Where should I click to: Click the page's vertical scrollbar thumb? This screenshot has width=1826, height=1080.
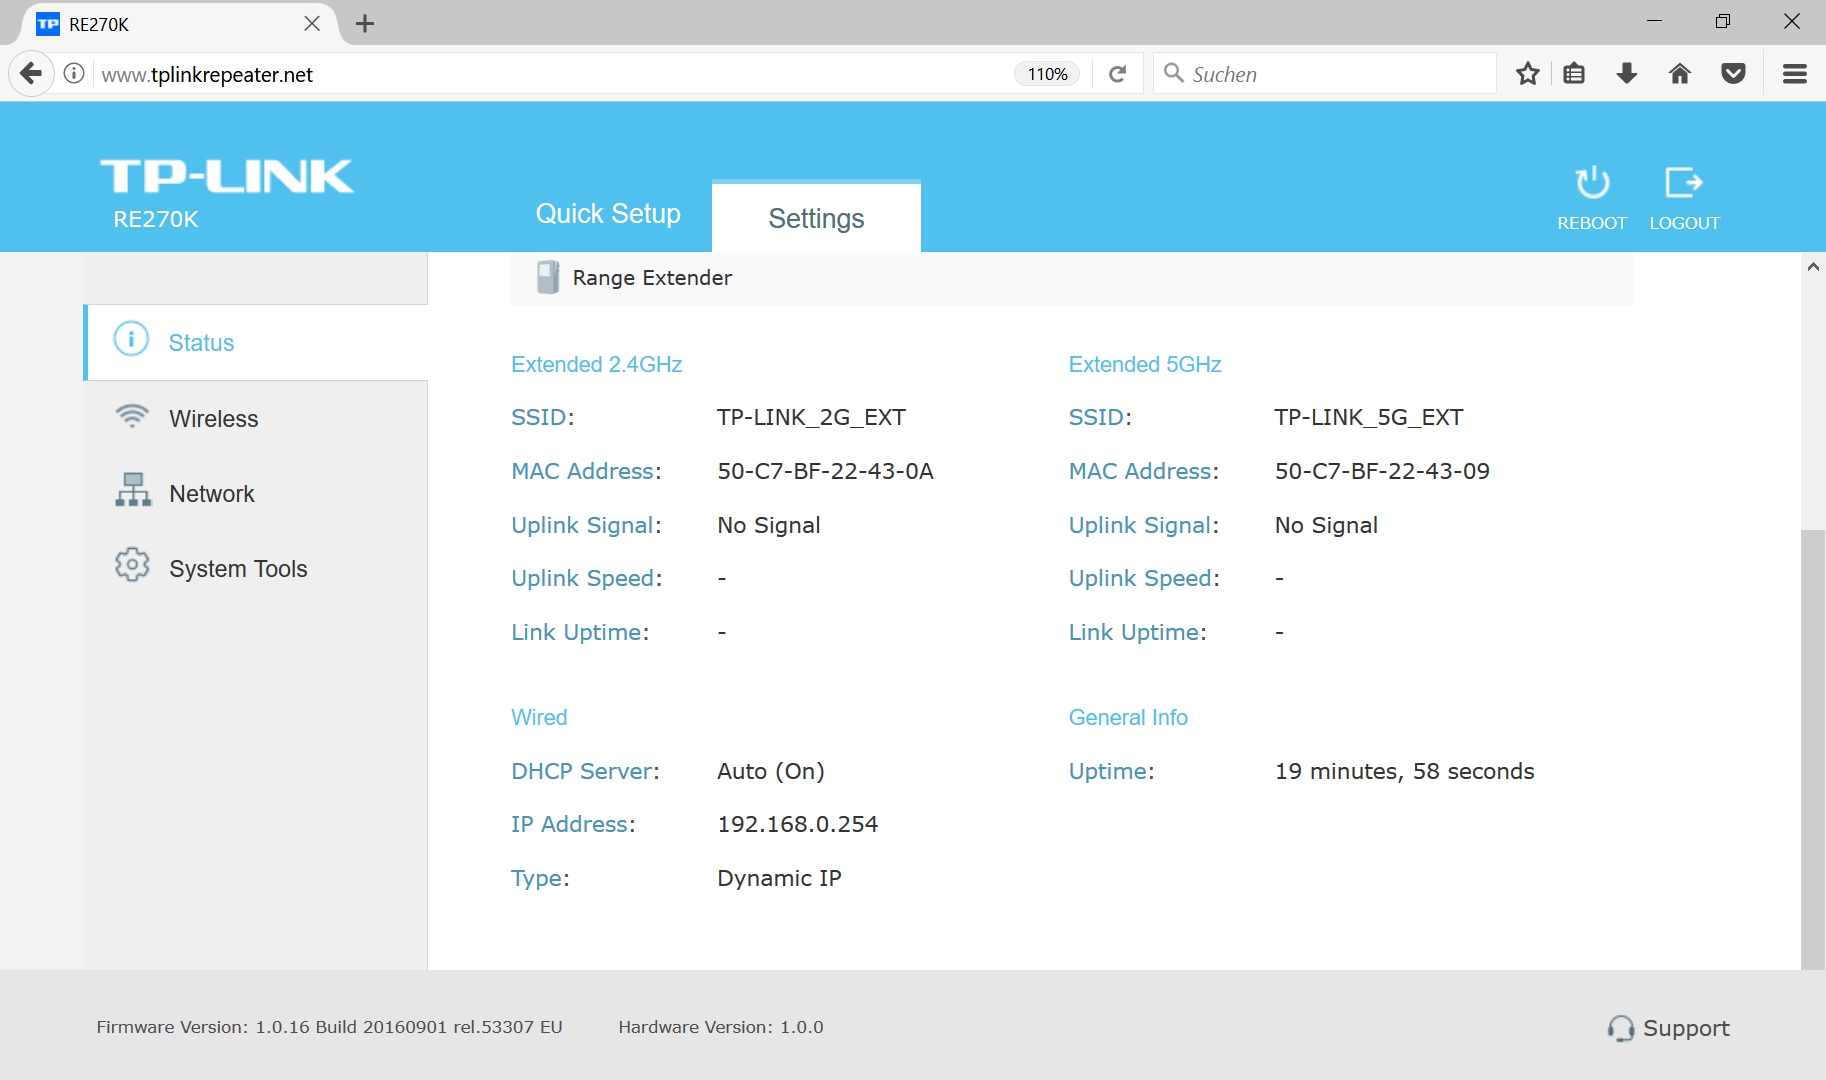pyautogui.click(x=1812, y=748)
